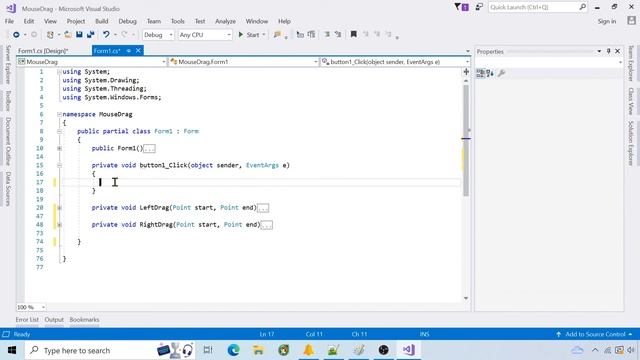Image resolution: width=640 pixels, height=360 pixels.
Task: Open the Start button dropdown arrow
Action: coord(264,35)
